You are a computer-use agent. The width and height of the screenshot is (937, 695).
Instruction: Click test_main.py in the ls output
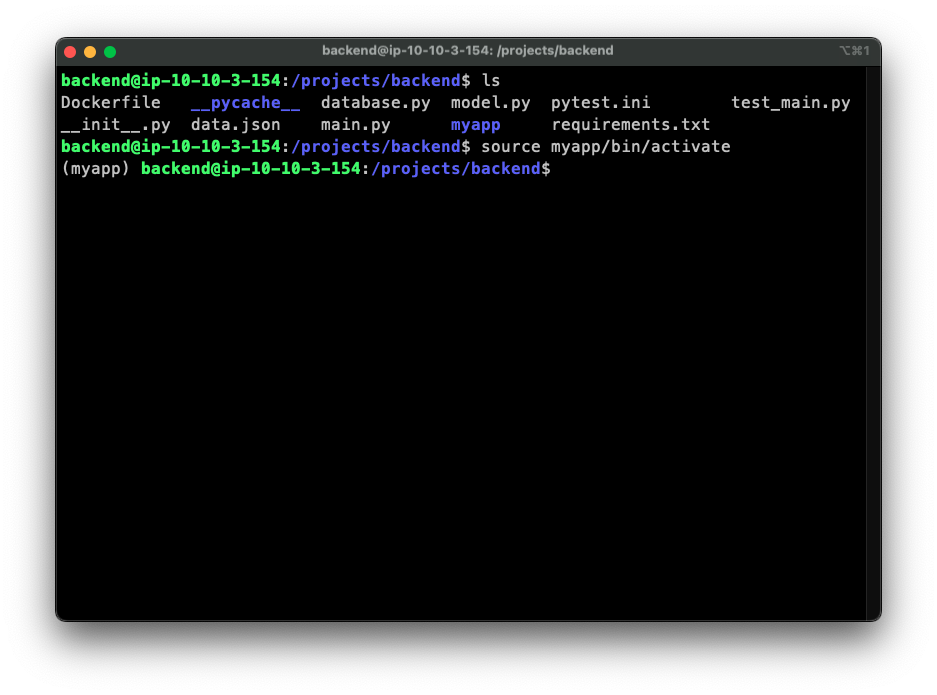(x=790, y=103)
